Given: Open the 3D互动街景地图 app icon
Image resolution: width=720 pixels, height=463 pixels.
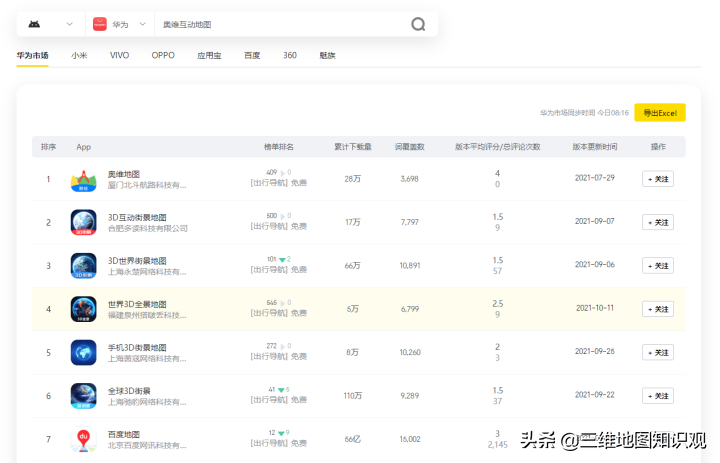Looking at the screenshot, I should (84, 222).
